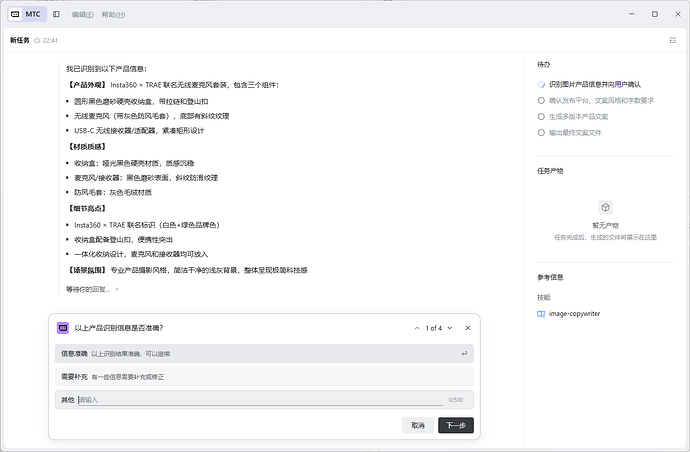This screenshot has height=452, width=690.
Task: Click the 【产品外观】 heading text
Action: [x=86, y=85]
